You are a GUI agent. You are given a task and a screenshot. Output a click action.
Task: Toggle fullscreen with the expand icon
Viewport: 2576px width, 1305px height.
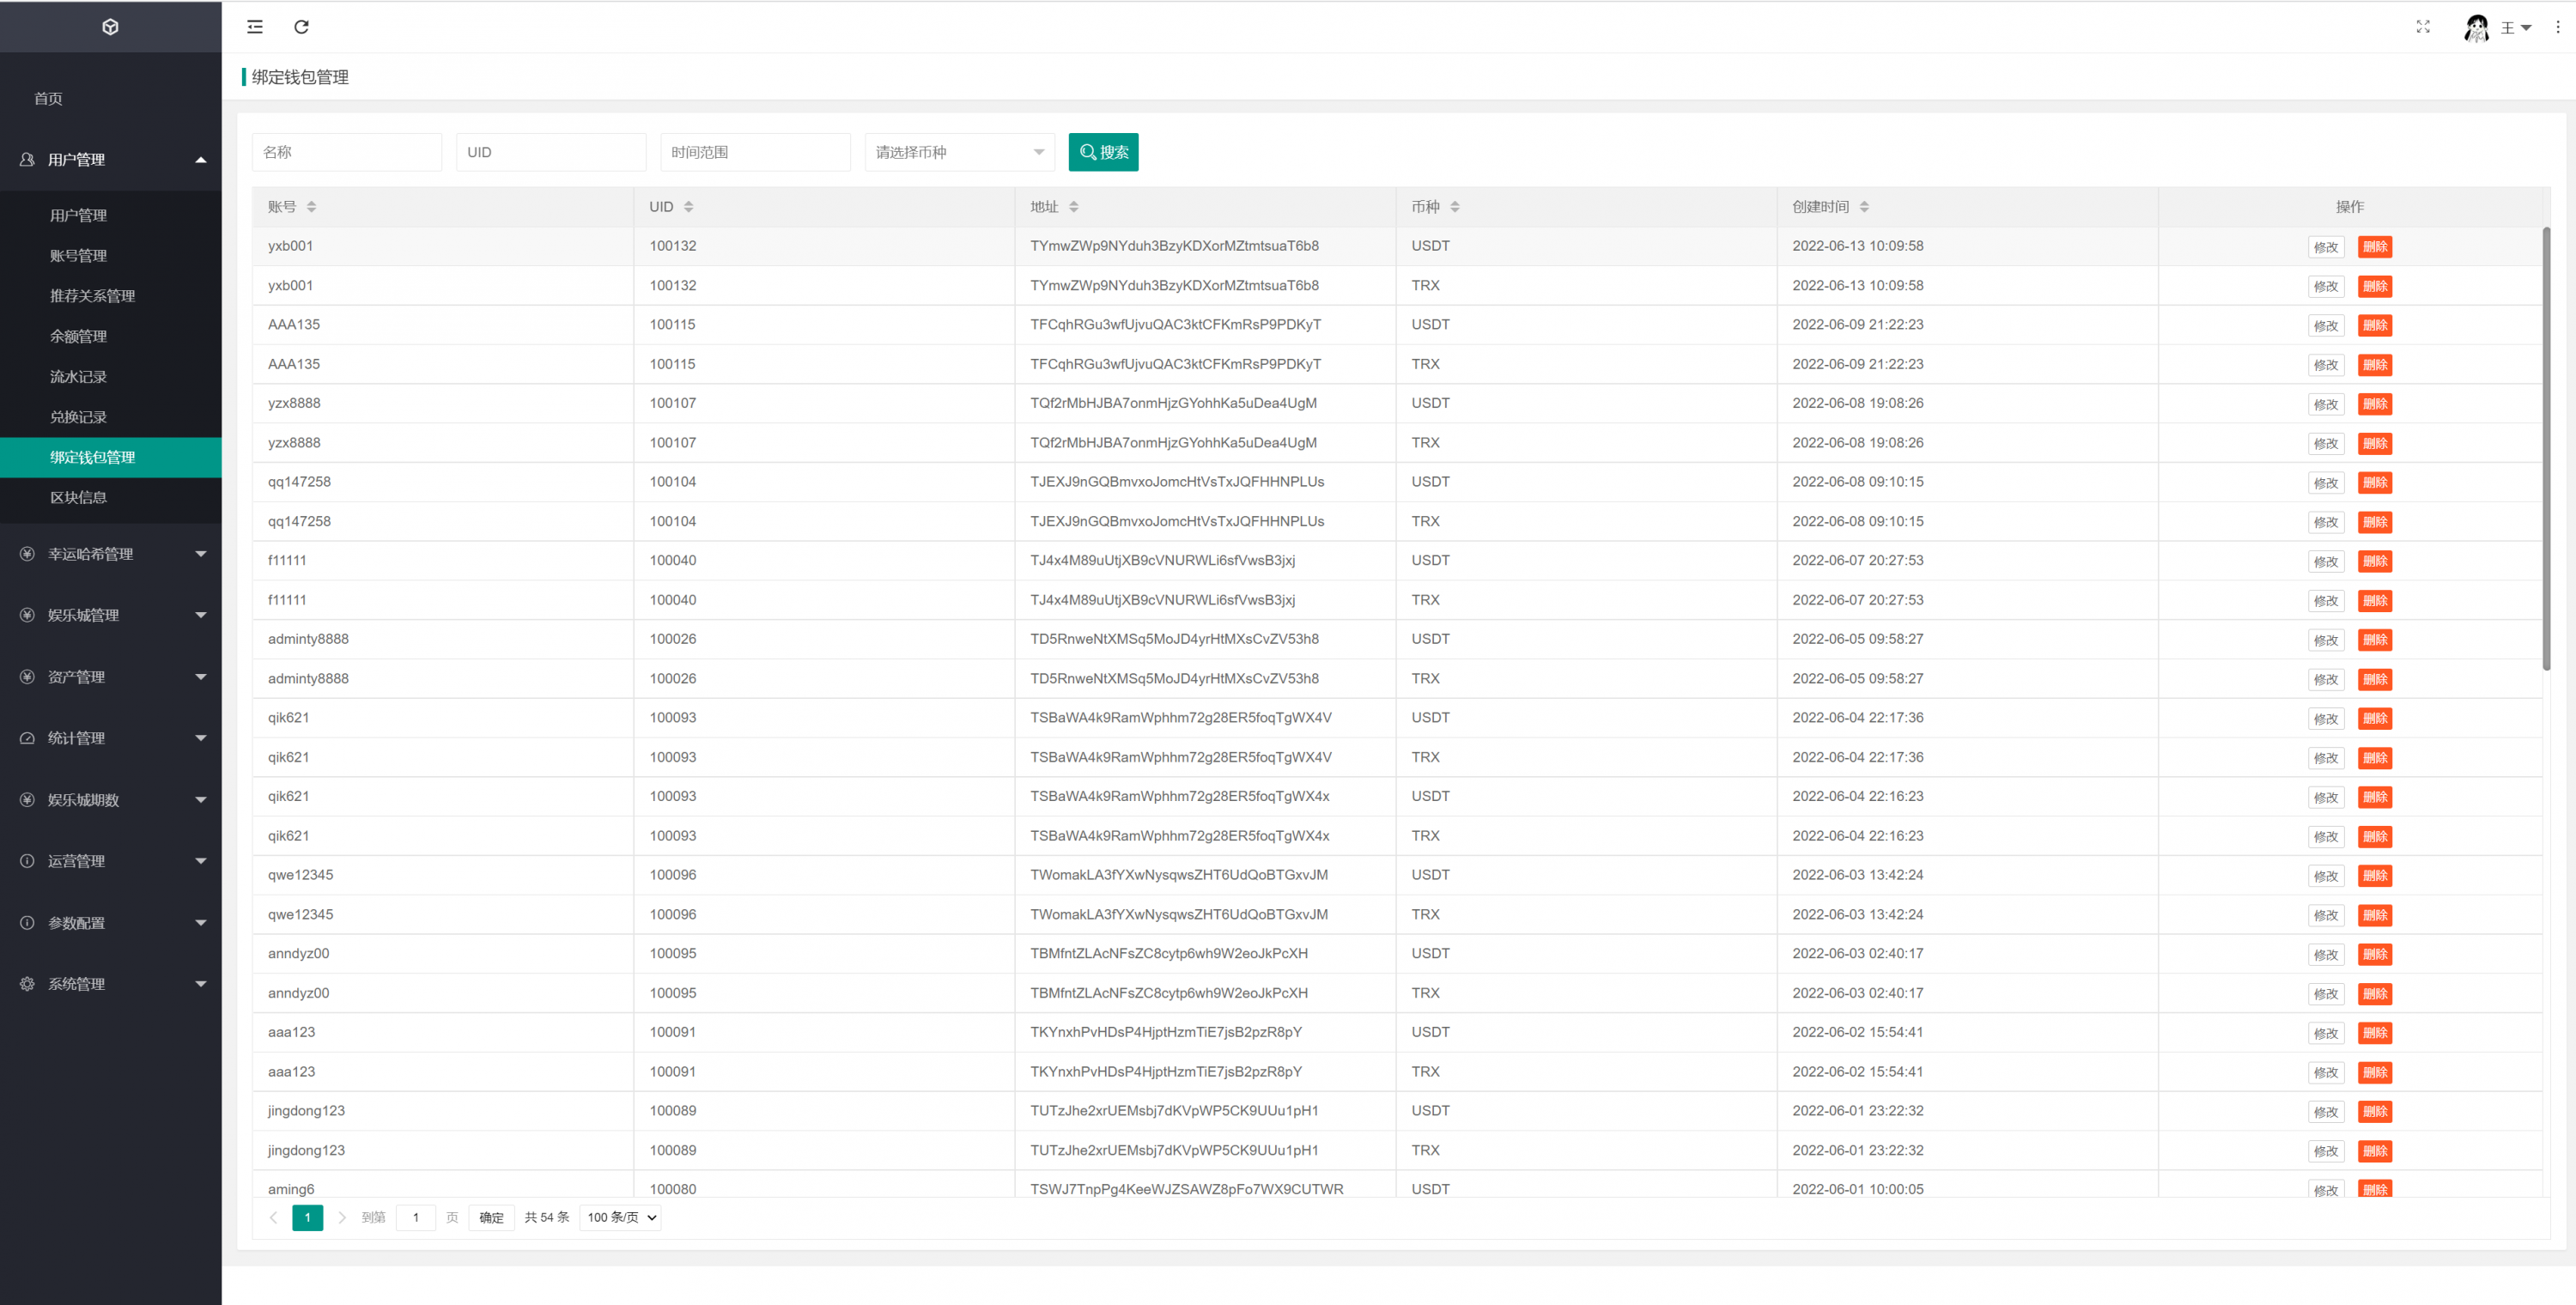(2422, 27)
